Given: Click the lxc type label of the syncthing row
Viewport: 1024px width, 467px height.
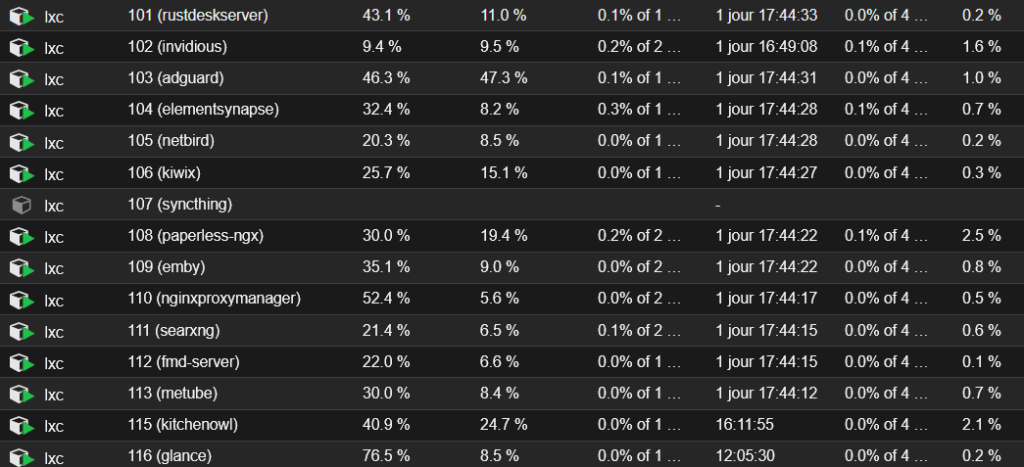Looking at the screenshot, I should (x=54, y=206).
